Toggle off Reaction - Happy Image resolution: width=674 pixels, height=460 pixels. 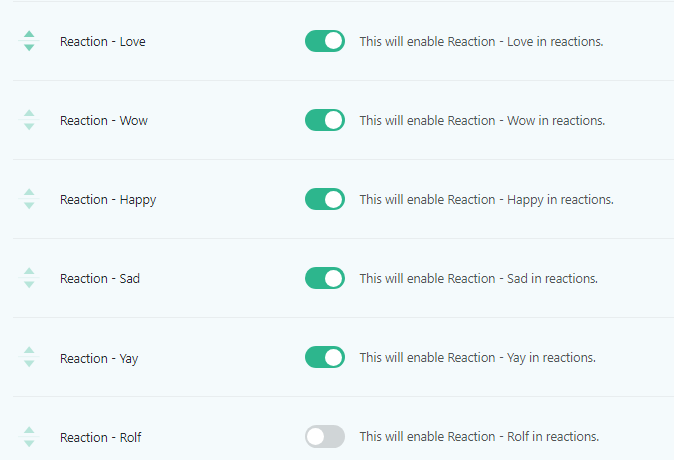click(325, 199)
